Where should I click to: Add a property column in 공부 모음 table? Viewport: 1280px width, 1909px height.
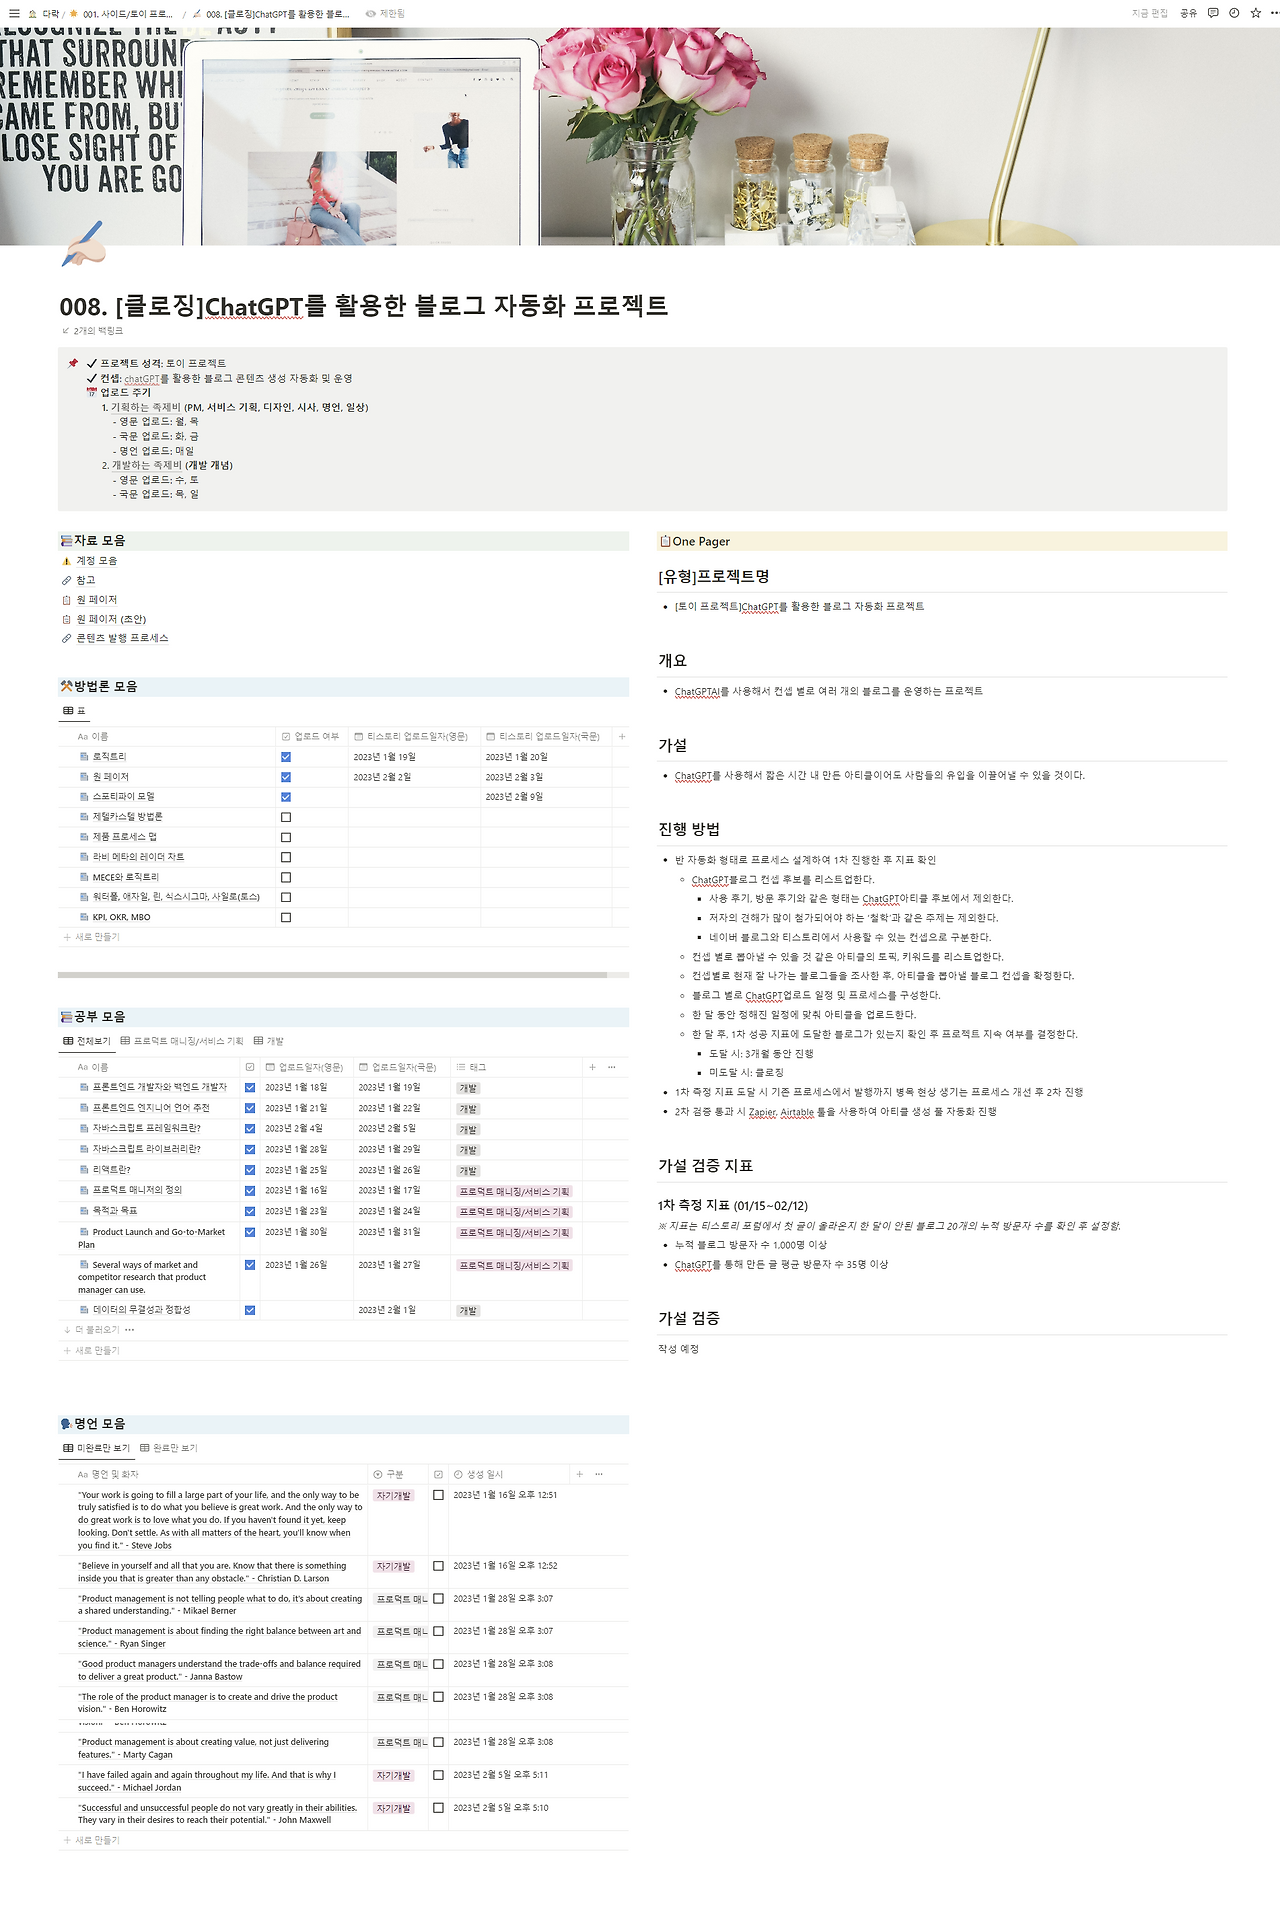pyautogui.click(x=592, y=1067)
